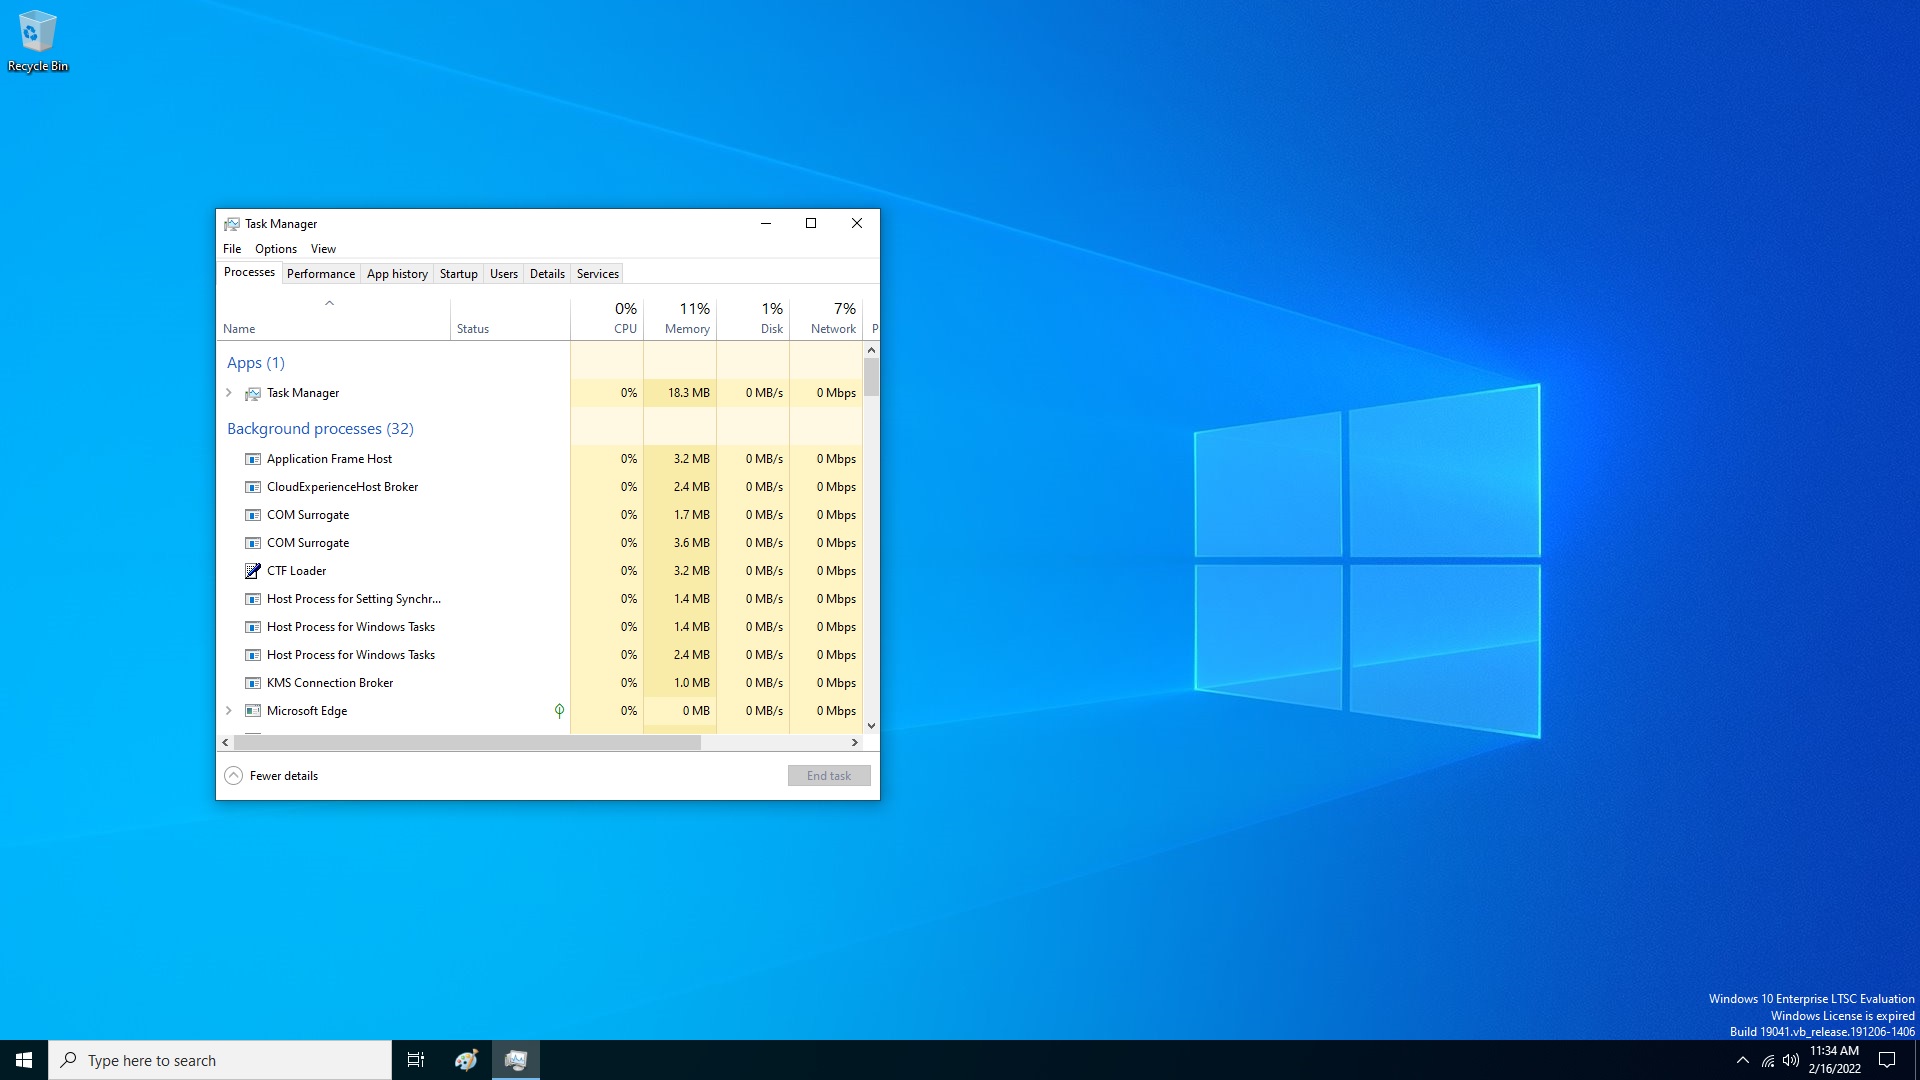
Task: Switch to the App history tab
Action: (x=397, y=274)
